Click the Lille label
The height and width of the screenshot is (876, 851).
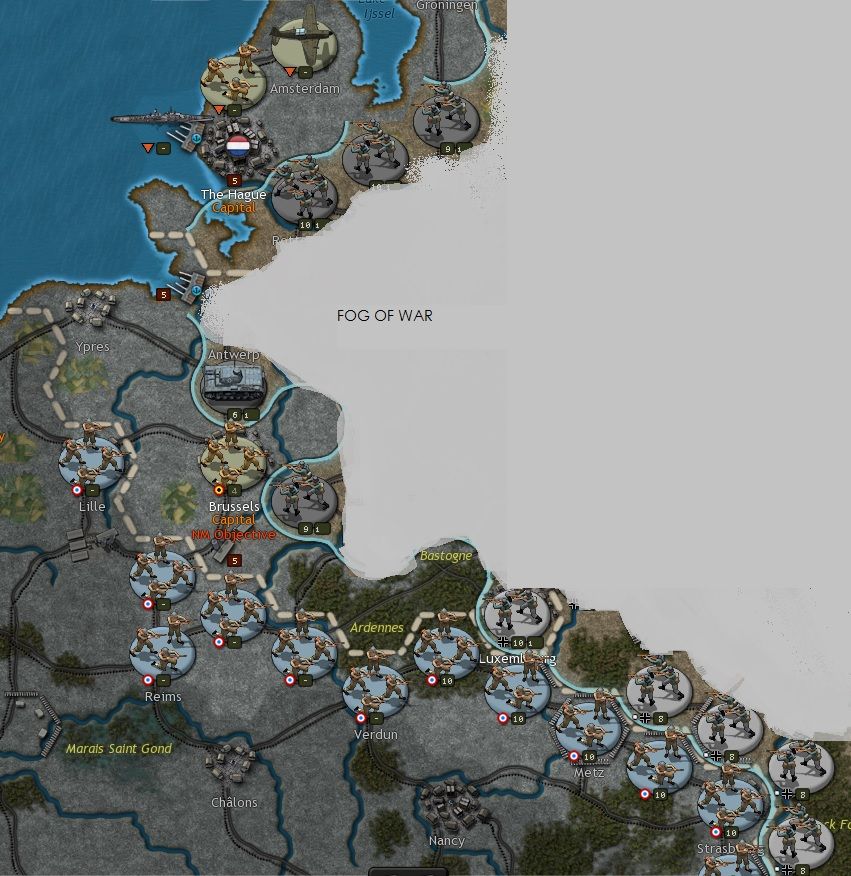(x=92, y=506)
